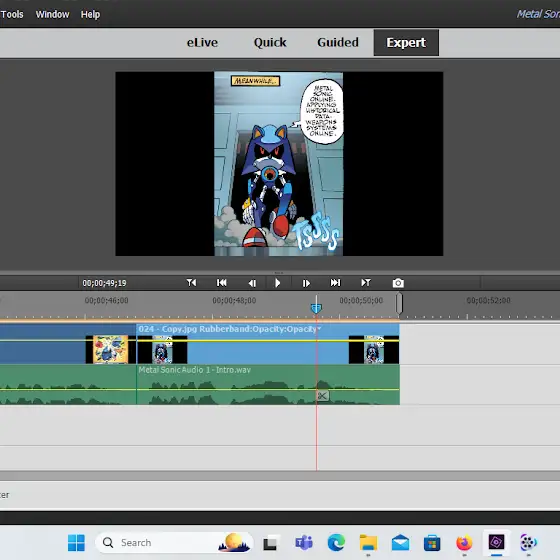This screenshot has width=560, height=560.
Task: Launch Firefox from the taskbar
Action: (x=464, y=543)
